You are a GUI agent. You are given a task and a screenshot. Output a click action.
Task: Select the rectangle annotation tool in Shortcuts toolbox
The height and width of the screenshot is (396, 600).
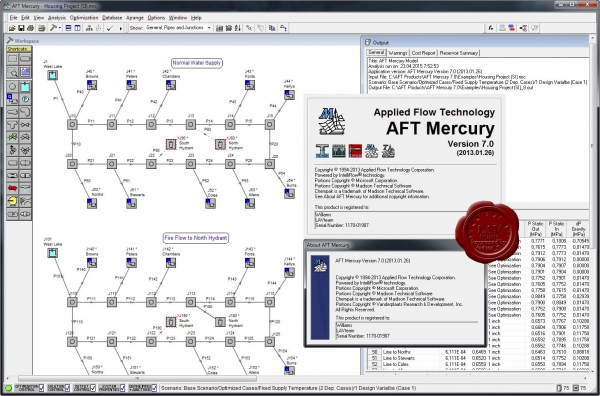[x=13, y=59]
